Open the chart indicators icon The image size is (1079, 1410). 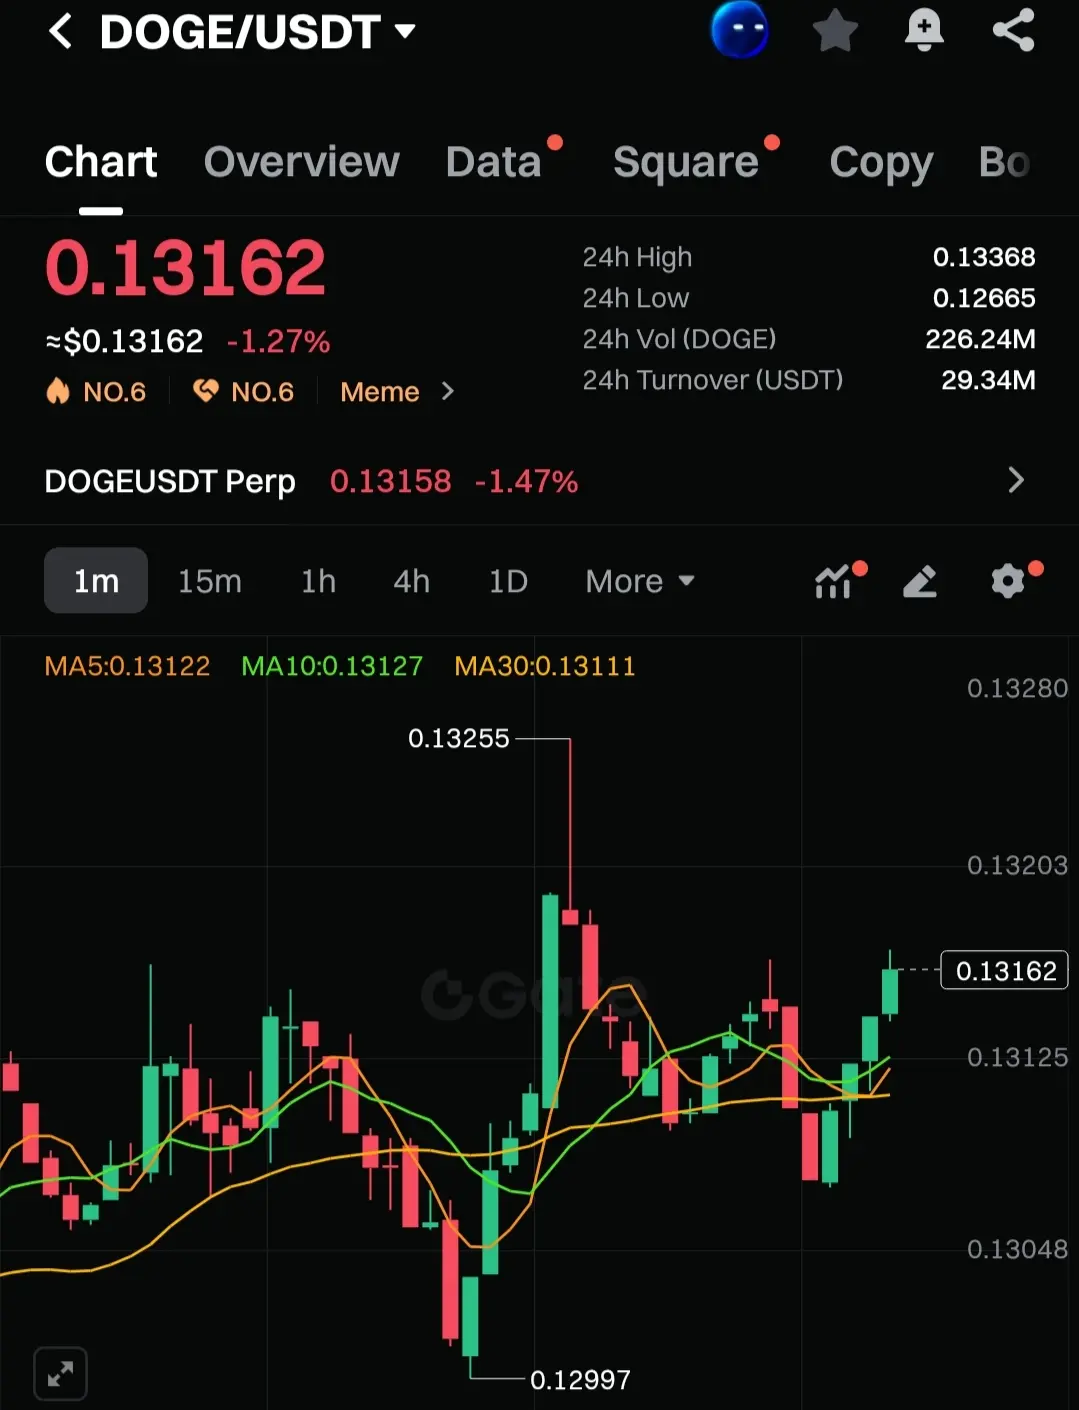(x=835, y=581)
